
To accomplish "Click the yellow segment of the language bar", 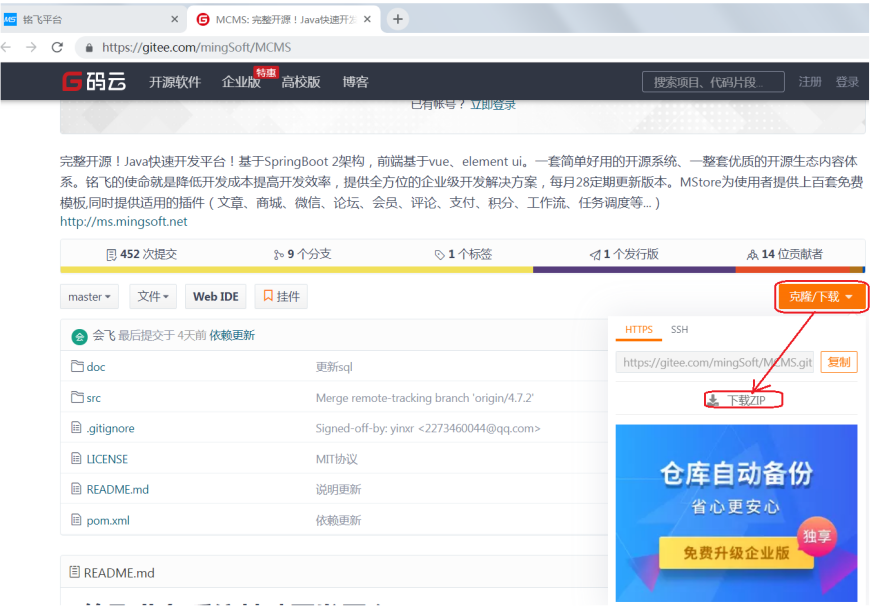I will (x=296, y=270).
